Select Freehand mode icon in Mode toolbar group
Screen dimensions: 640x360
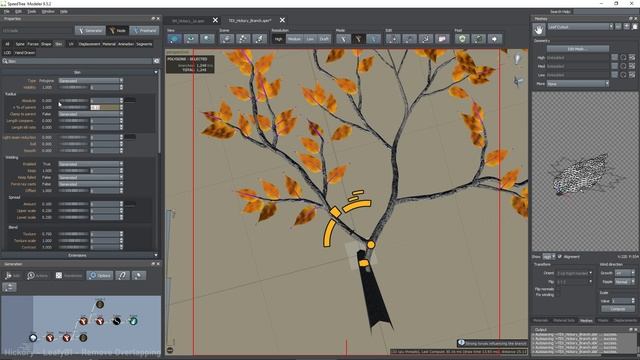click(x=373, y=39)
